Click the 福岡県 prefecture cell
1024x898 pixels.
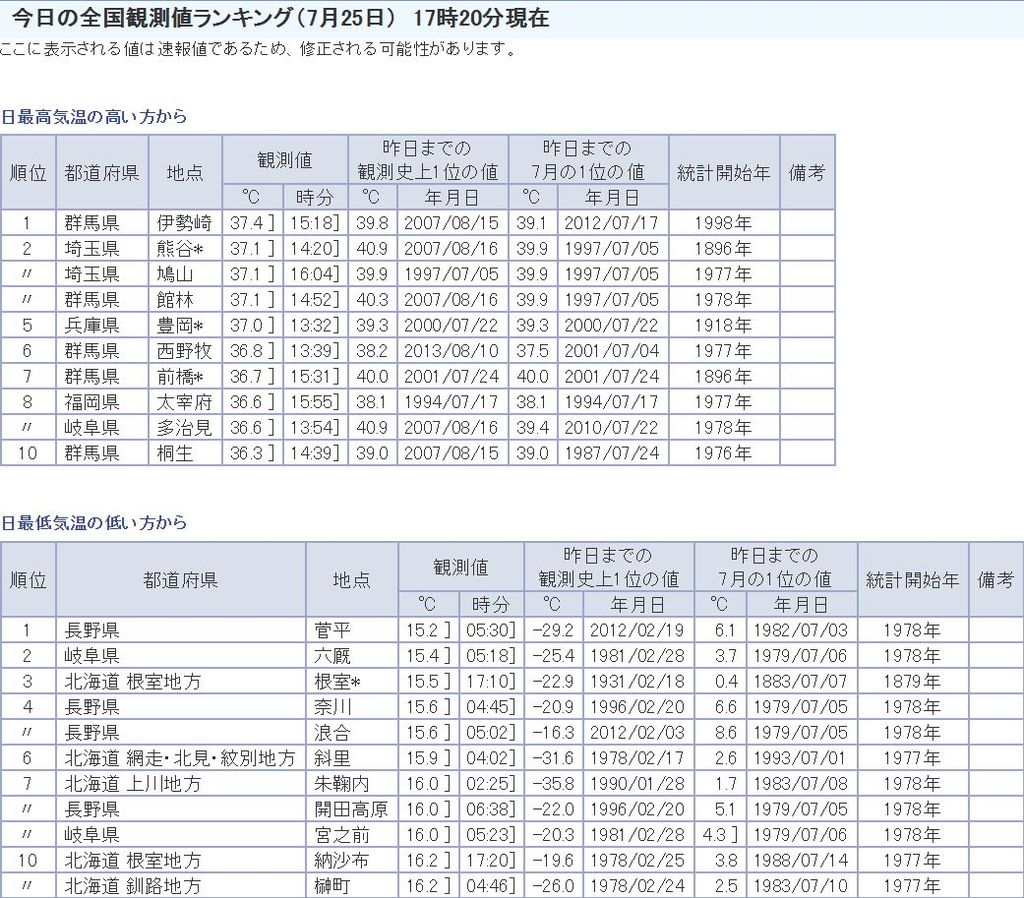pyautogui.click(x=92, y=401)
